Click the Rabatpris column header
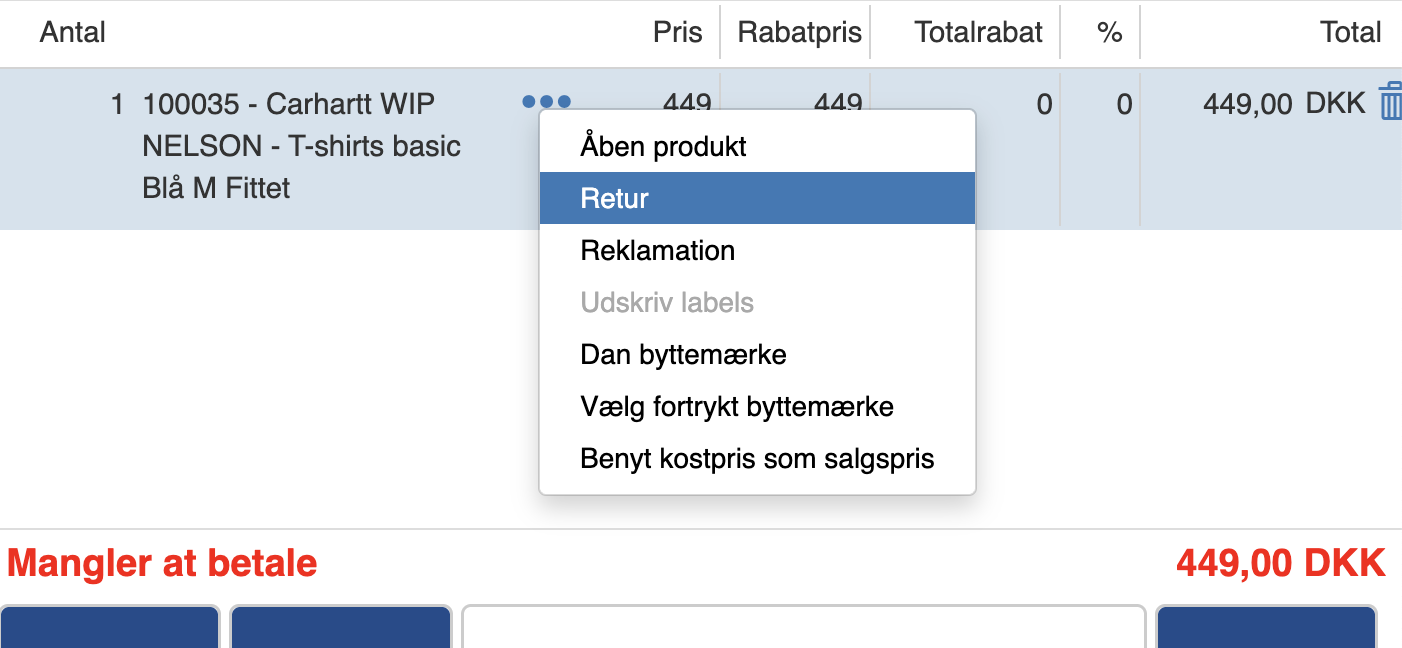 pos(799,32)
